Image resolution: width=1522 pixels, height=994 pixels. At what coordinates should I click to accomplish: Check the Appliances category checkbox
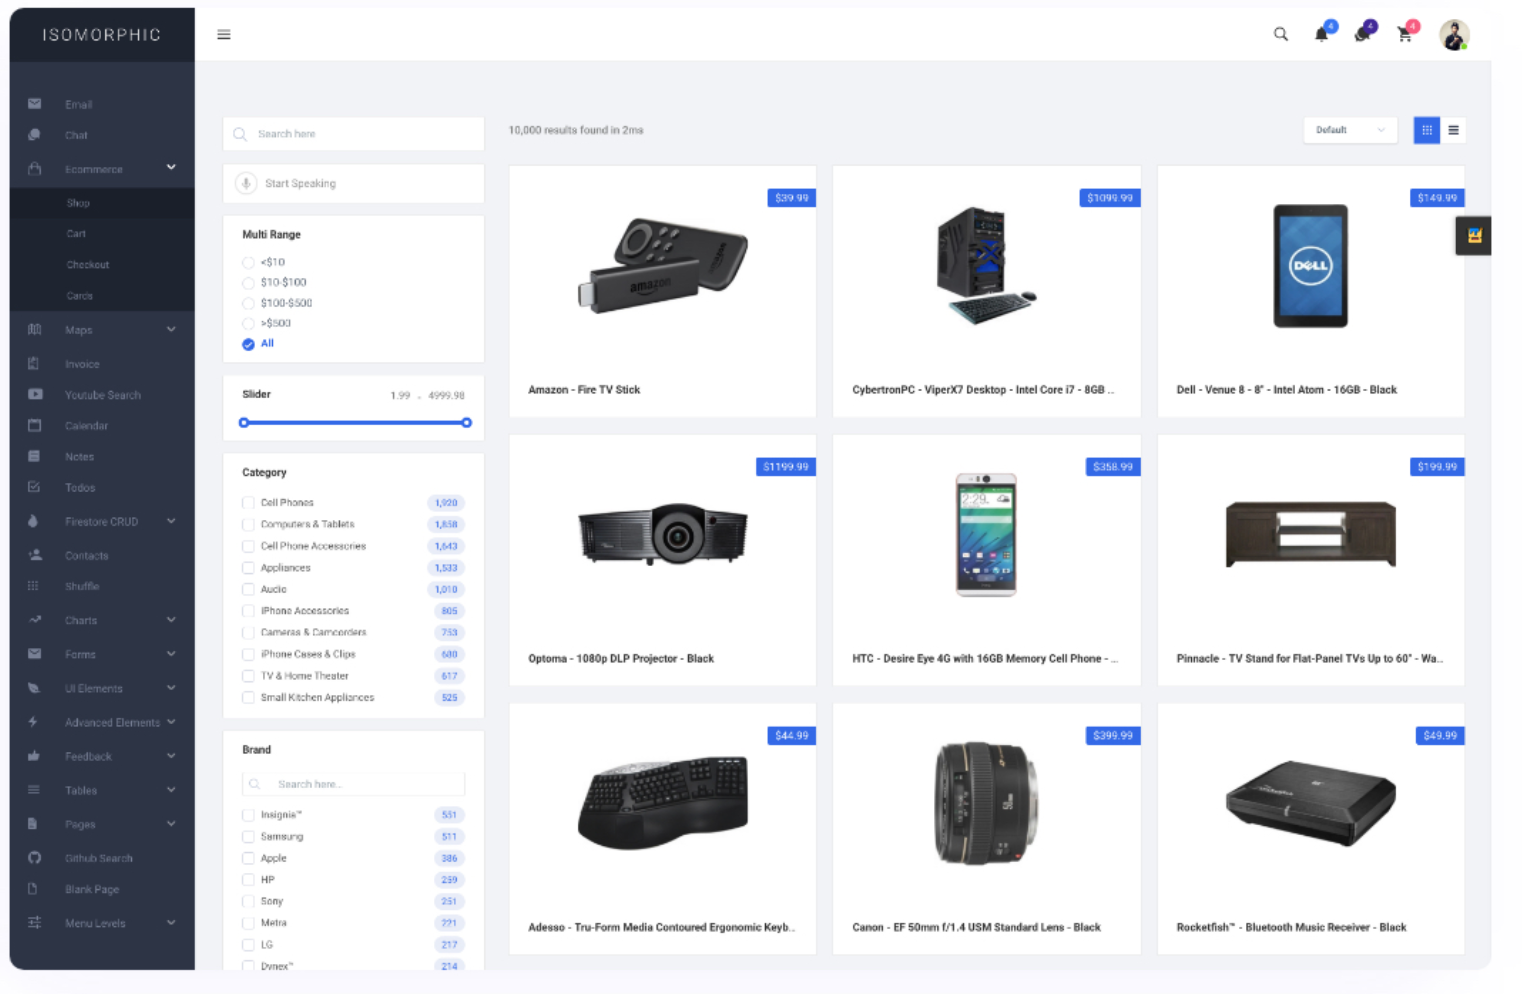(248, 568)
